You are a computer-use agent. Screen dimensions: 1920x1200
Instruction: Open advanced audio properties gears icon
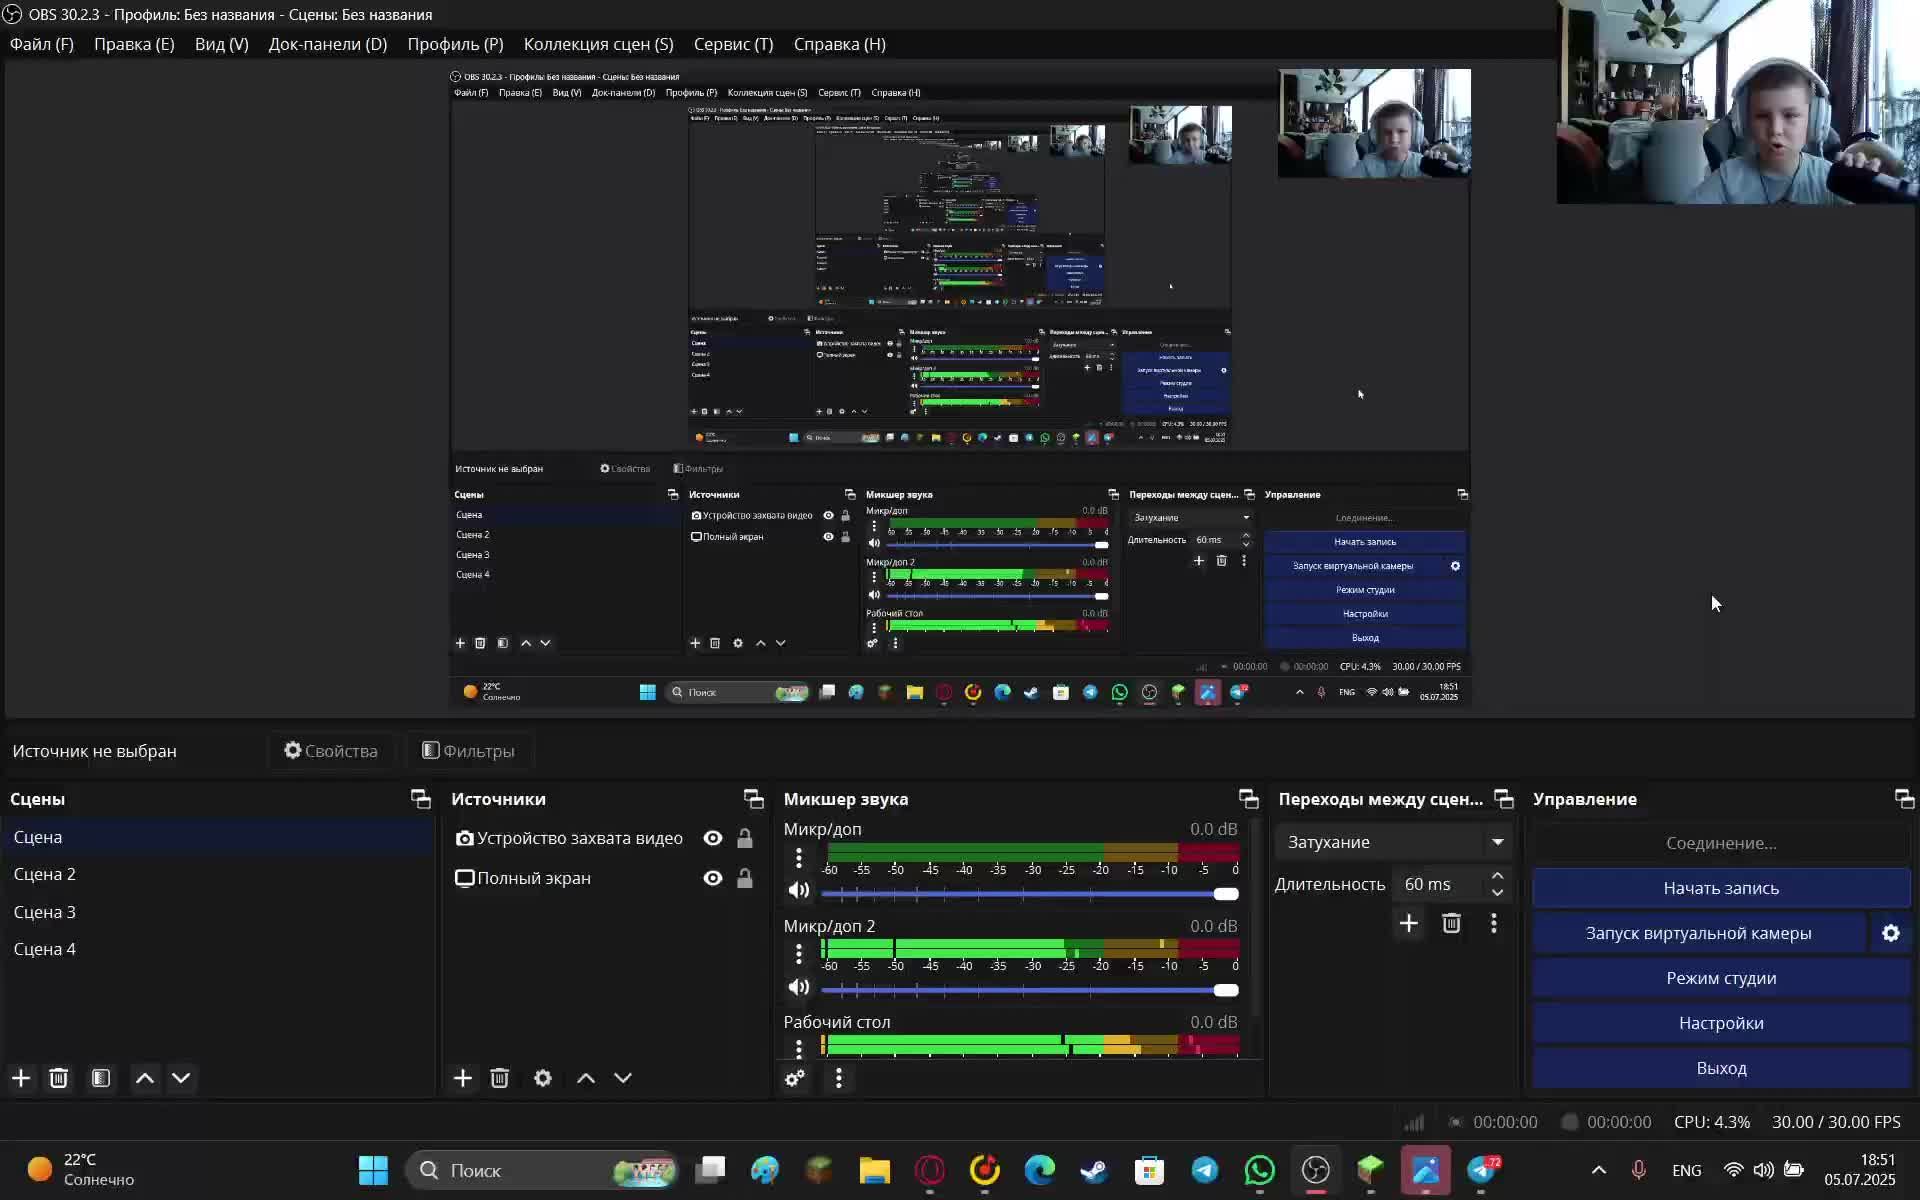click(795, 1078)
